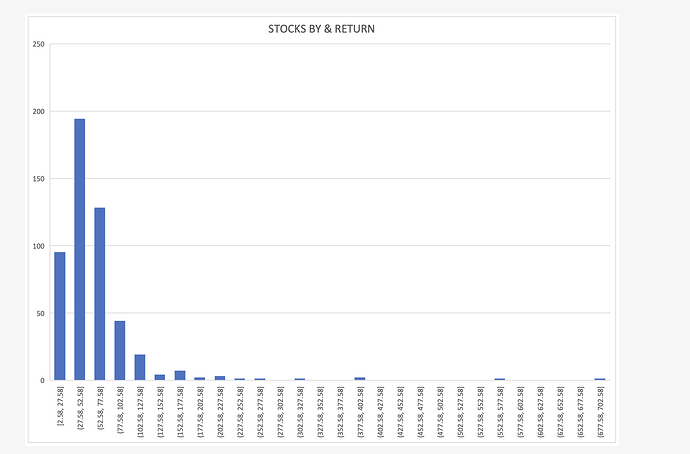Screen dimensions: 690x454
Task: Click the 50 label on the vertical axis
Action: (40, 313)
